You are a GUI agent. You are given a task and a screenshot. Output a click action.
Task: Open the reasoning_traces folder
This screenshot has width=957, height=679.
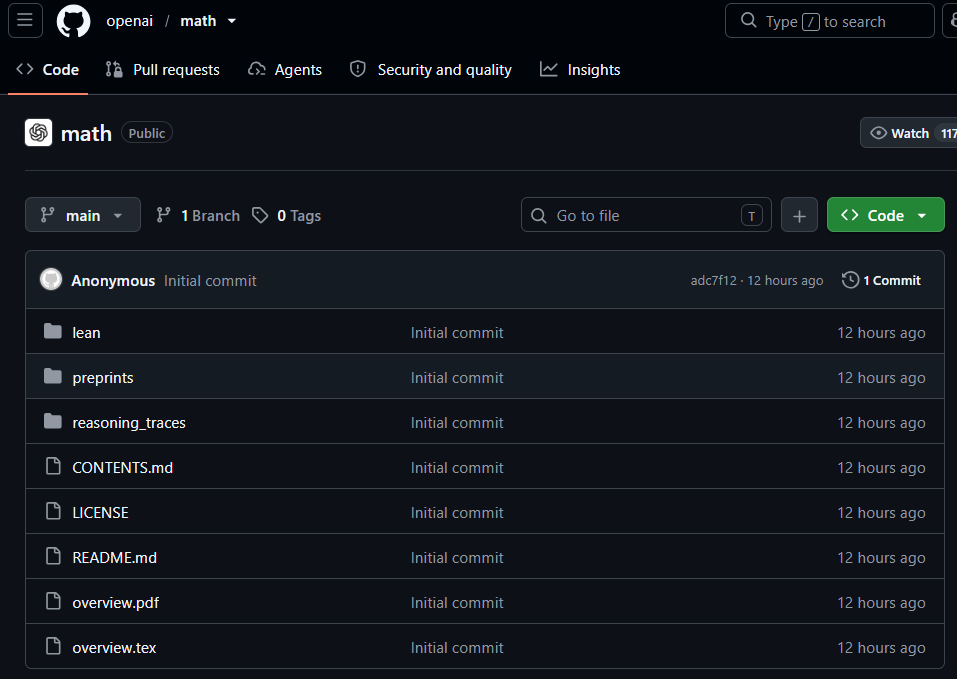[129, 423]
